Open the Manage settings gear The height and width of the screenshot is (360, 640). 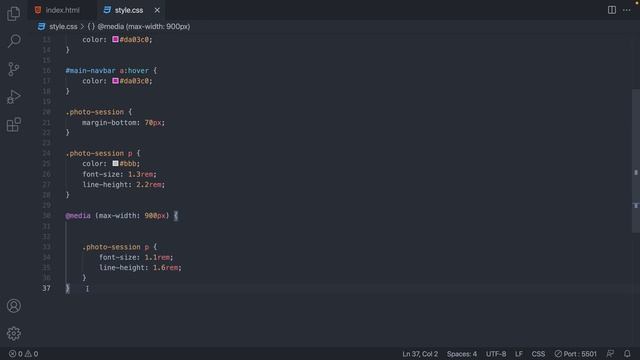tap(13, 333)
